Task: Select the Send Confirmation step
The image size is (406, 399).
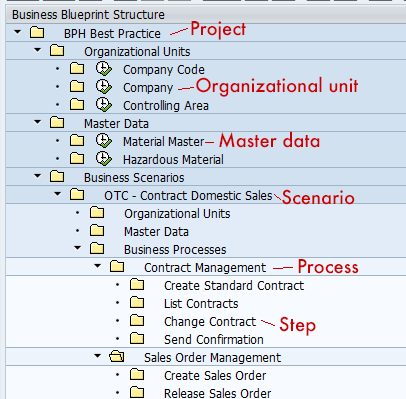Action: click(x=214, y=340)
